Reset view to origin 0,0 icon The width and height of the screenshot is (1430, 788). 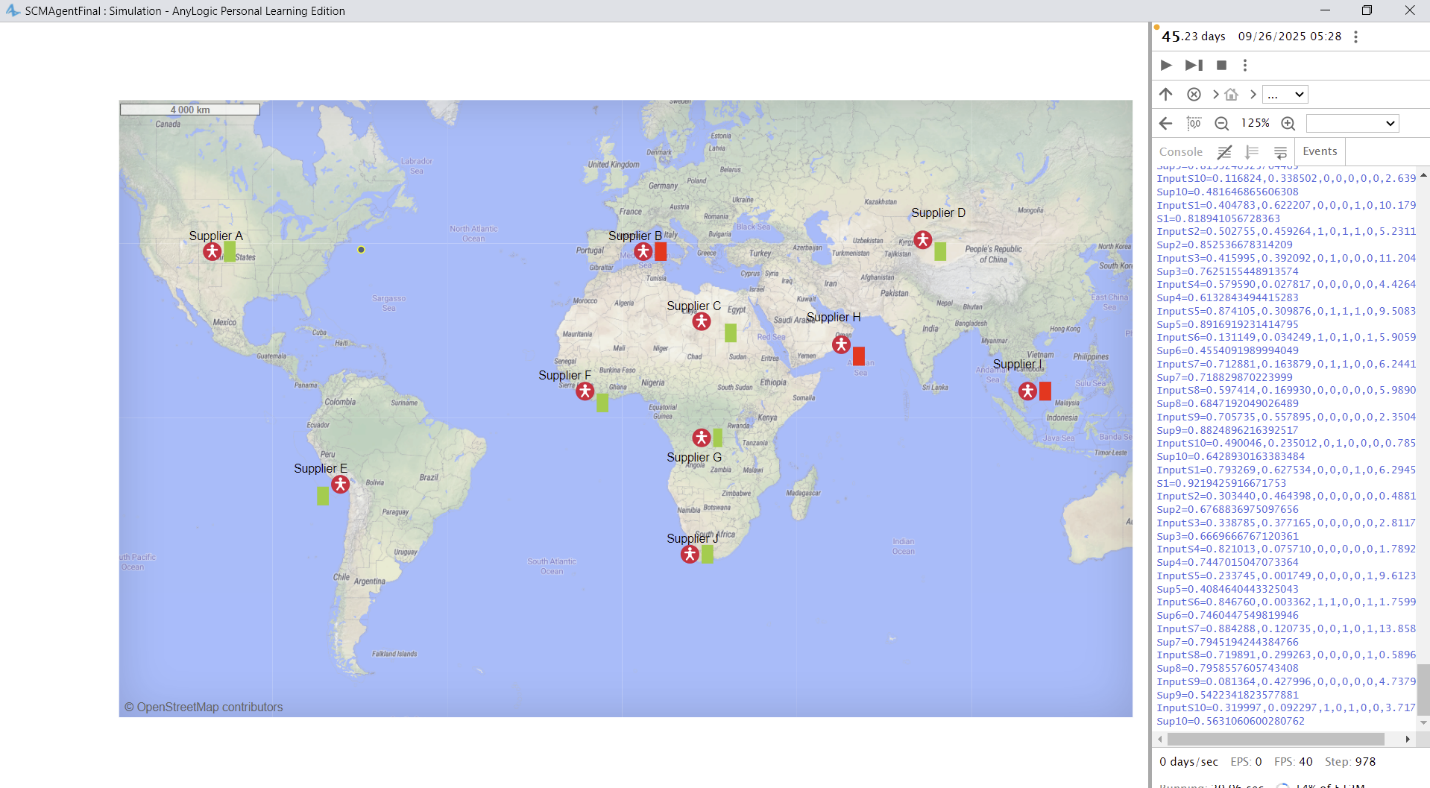(x=1194, y=123)
